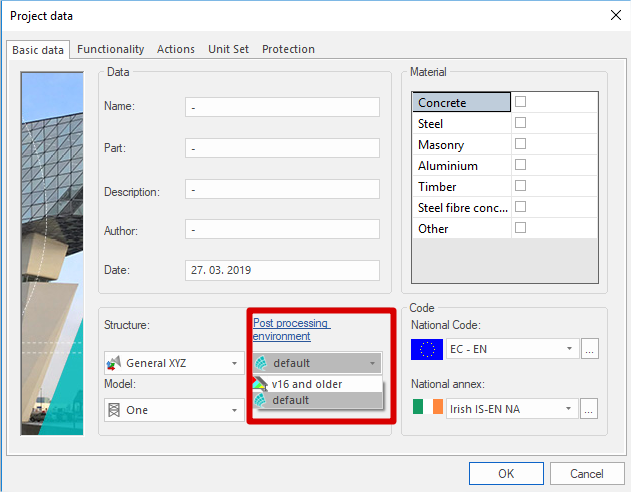This screenshot has width=631, height=492.
Task: Tick the Steel material checkbox
Action: click(520, 123)
